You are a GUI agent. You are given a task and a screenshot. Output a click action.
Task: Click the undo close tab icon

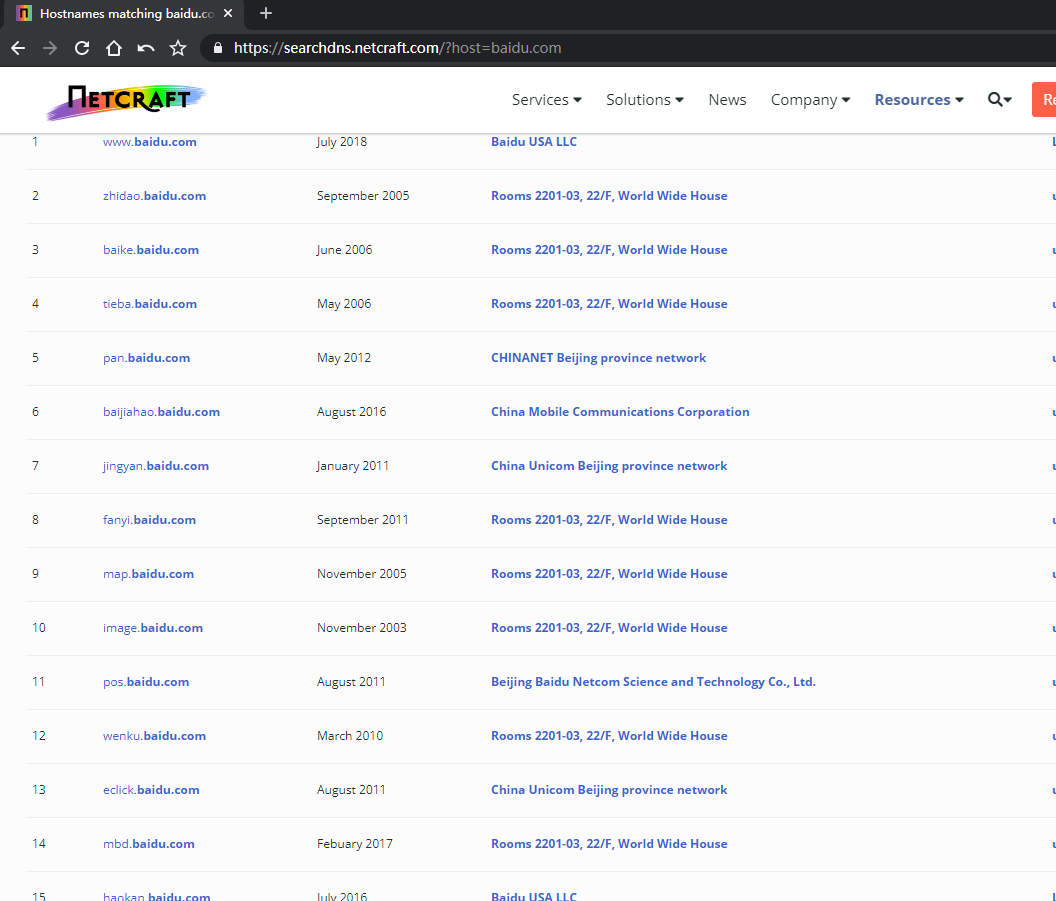coord(146,48)
